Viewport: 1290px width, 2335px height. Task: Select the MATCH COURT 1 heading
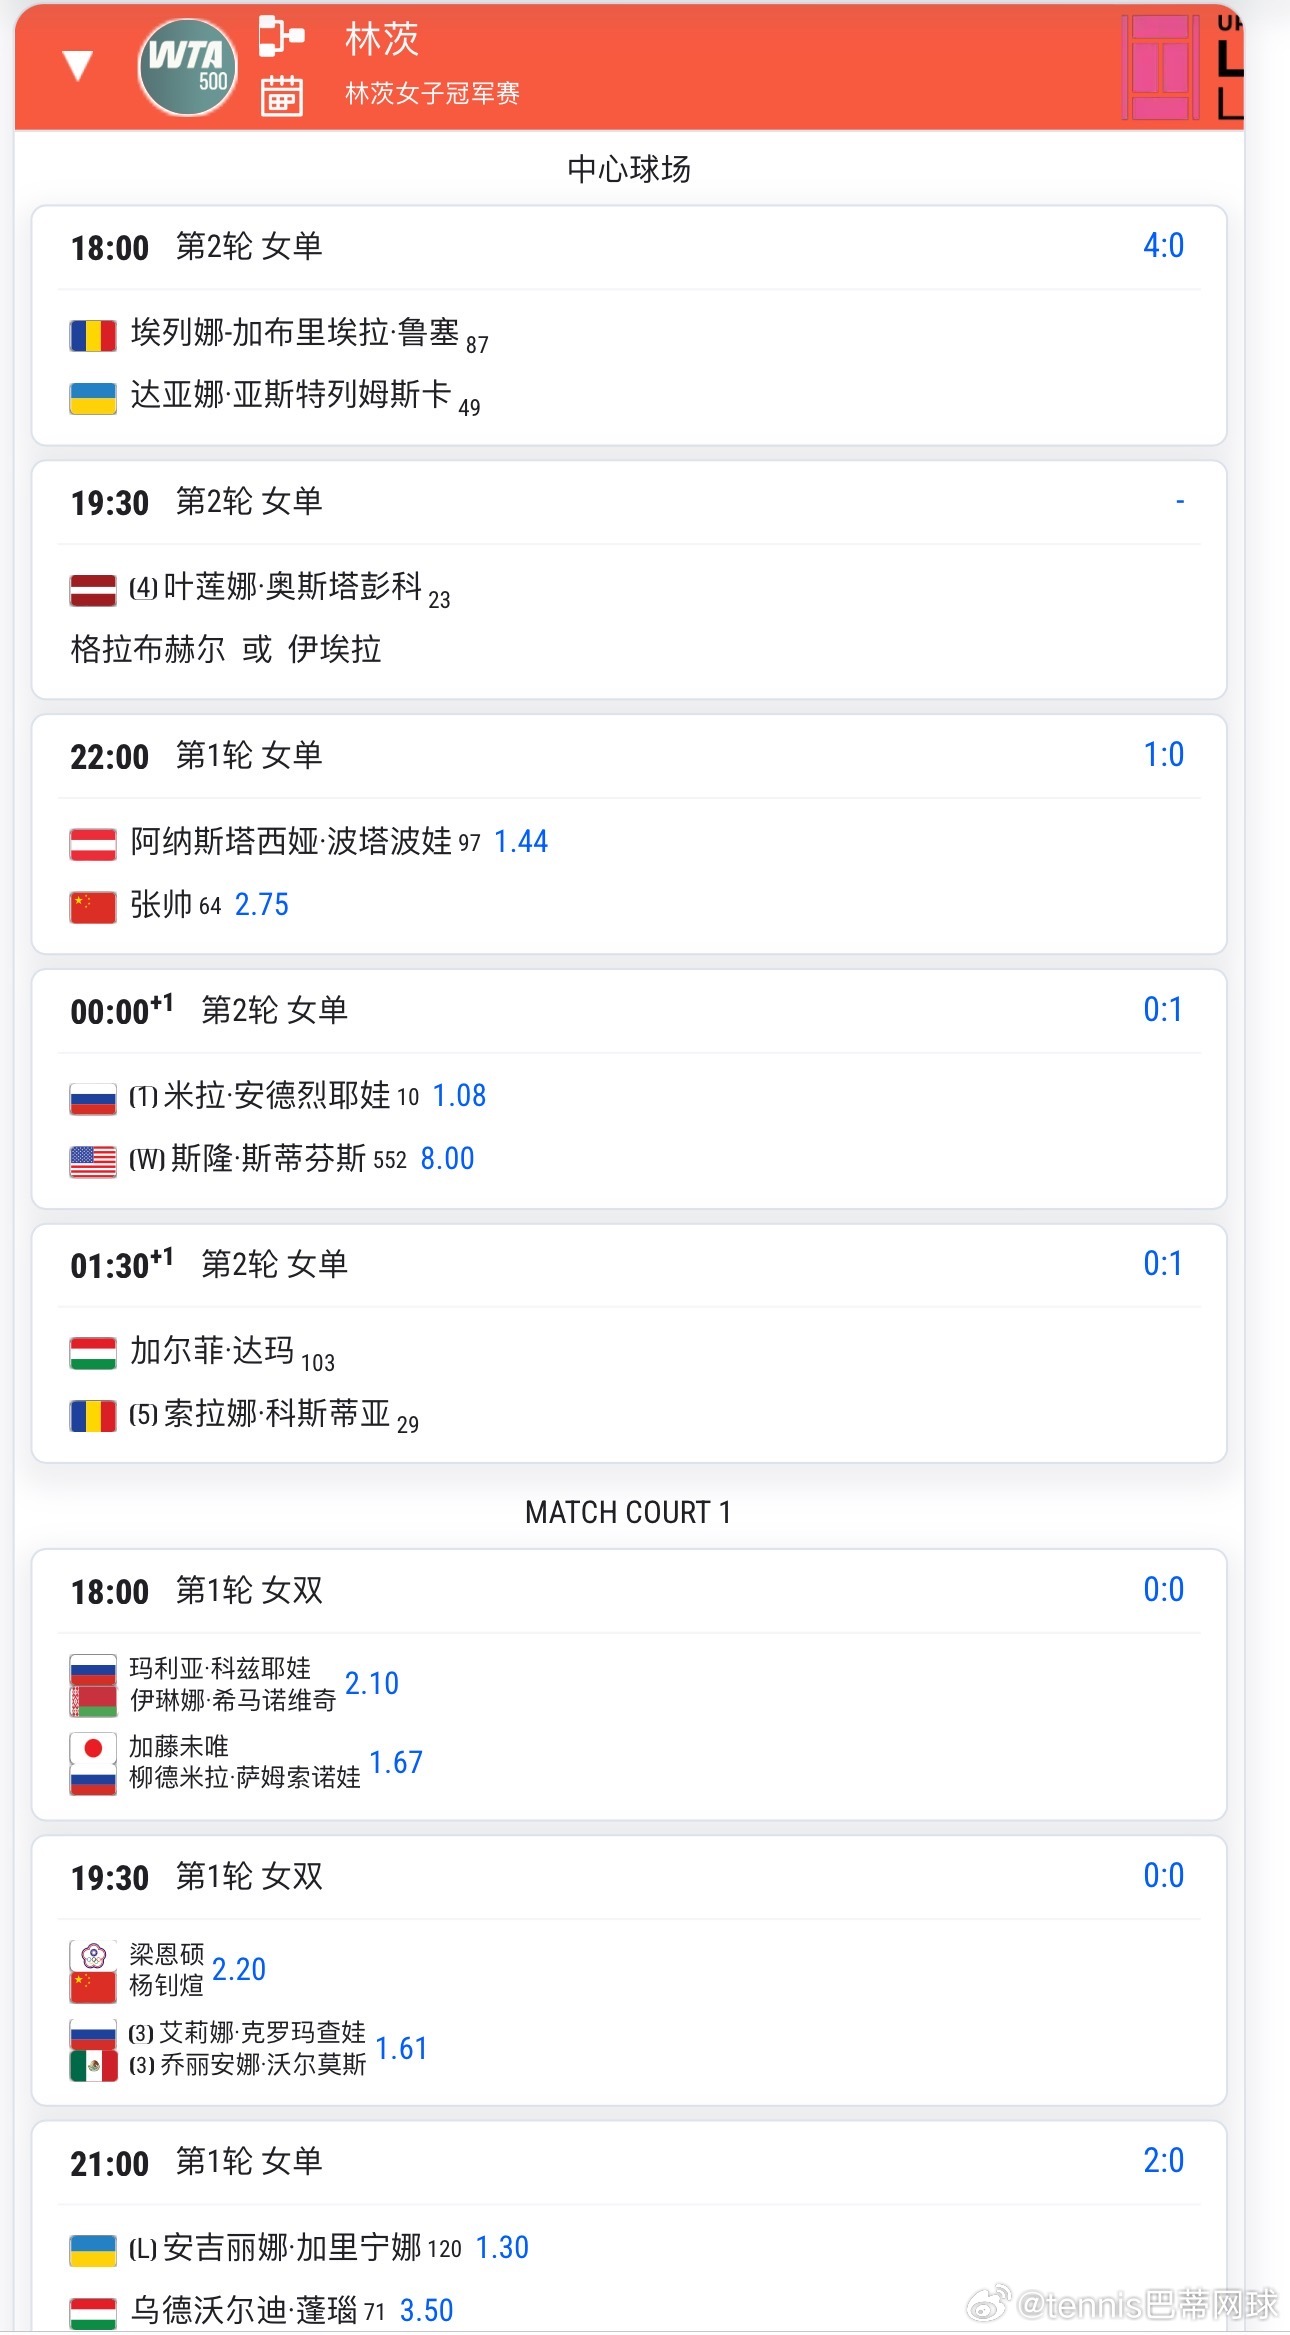click(629, 1512)
